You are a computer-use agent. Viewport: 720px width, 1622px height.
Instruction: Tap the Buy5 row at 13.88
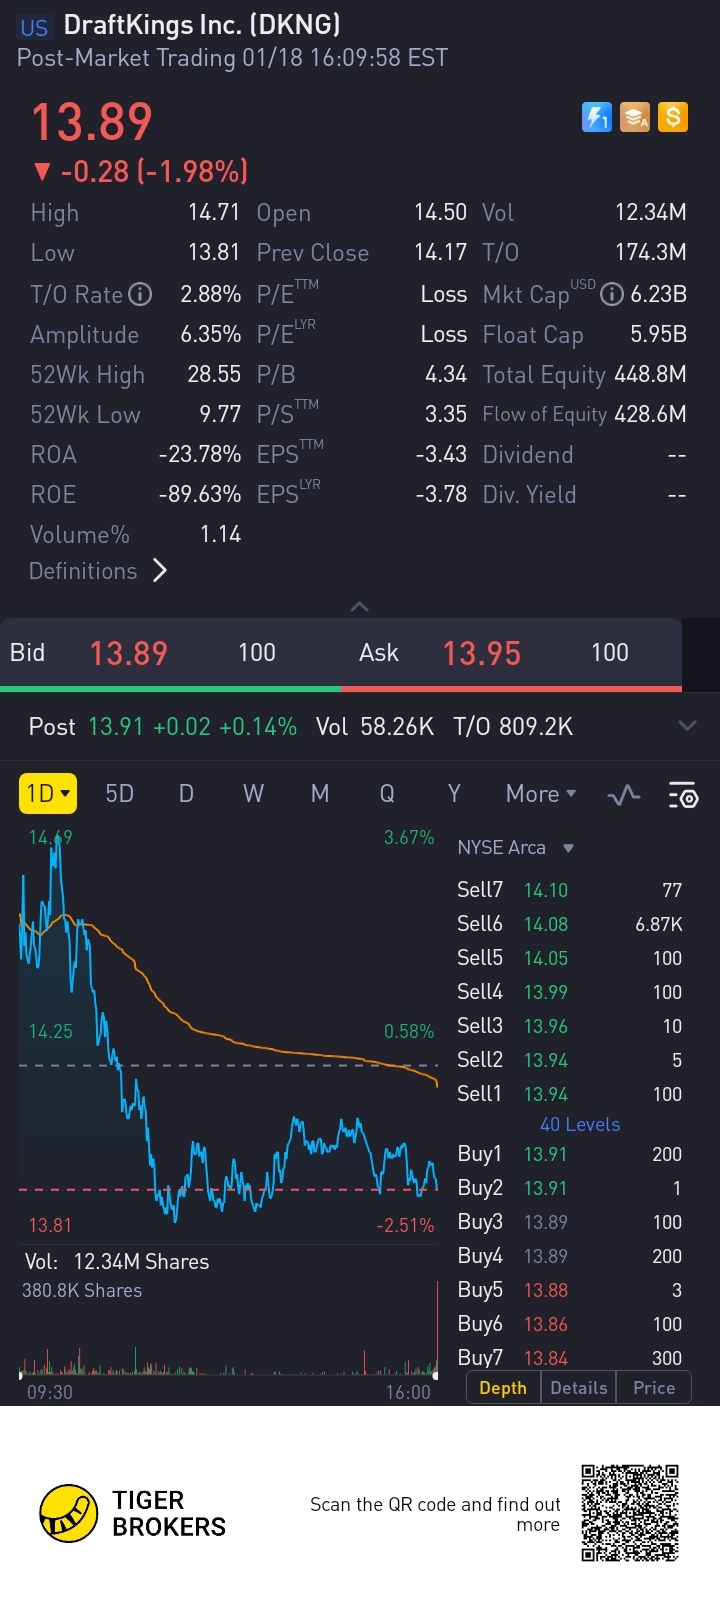pyautogui.click(x=570, y=1290)
